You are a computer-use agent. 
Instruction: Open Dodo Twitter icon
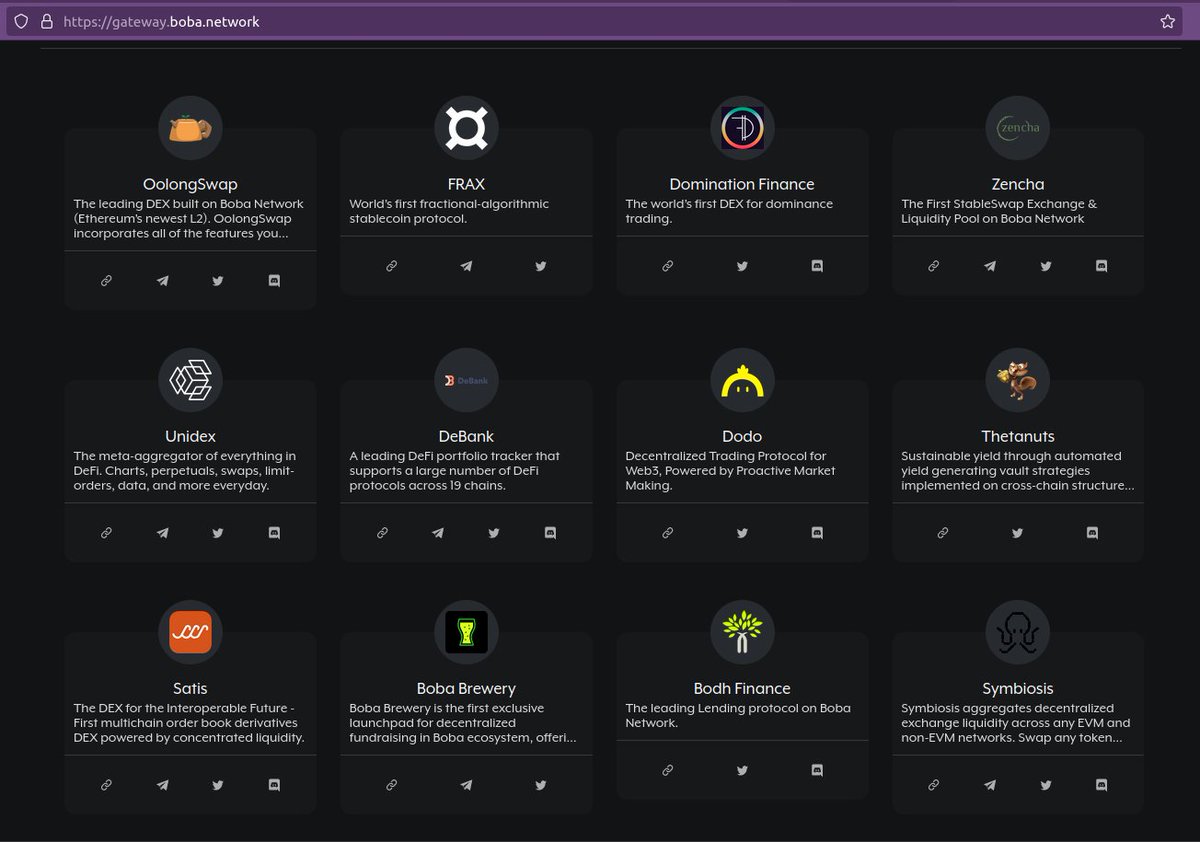pos(742,533)
